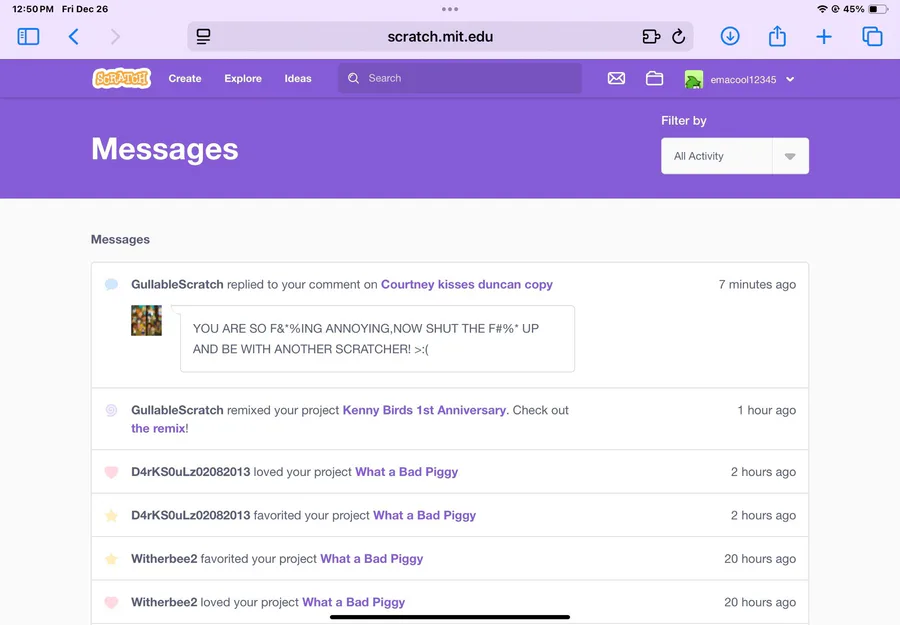Open What a Bad Piggy in Witherbee2 favorited row
The image size is (900, 625).
[x=371, y=558]
